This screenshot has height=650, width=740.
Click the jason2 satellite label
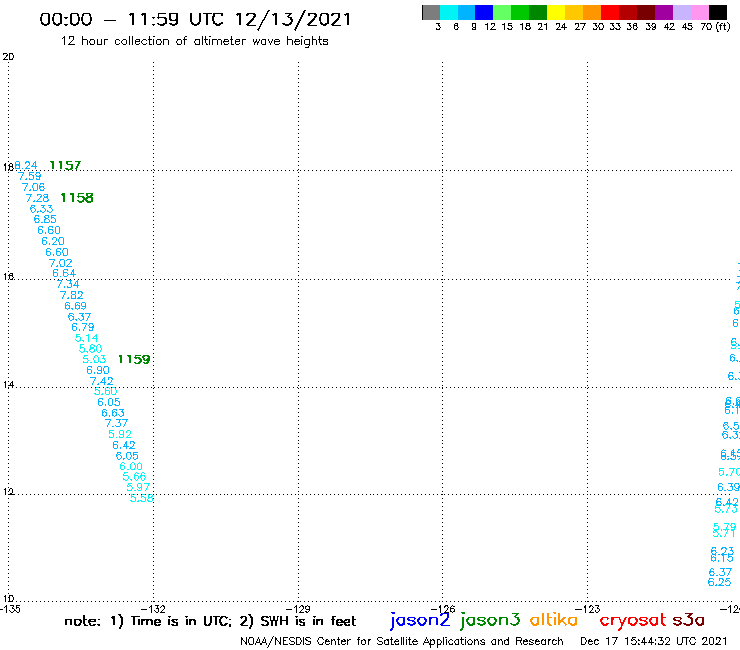coord(420,621)
